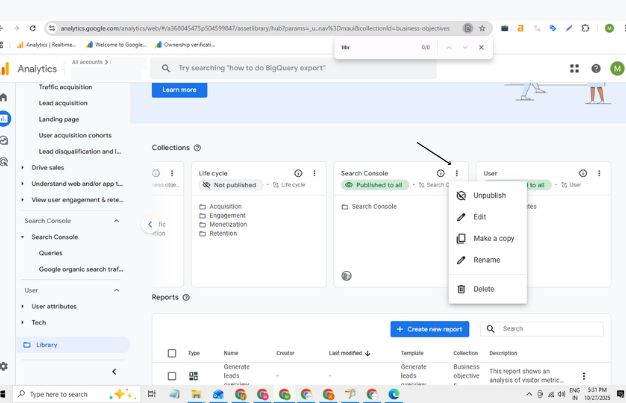Open Analytics Realtime bookmark
Image resolution: width=626 pixels, height=403 pixels.
[x=46, y=45]
